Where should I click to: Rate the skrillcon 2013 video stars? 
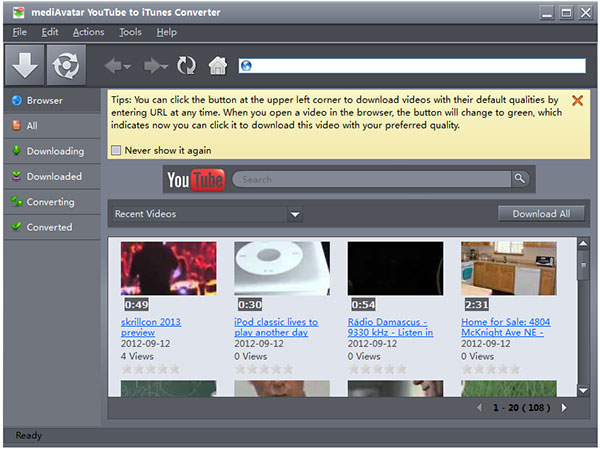click(x=150, y=369)
